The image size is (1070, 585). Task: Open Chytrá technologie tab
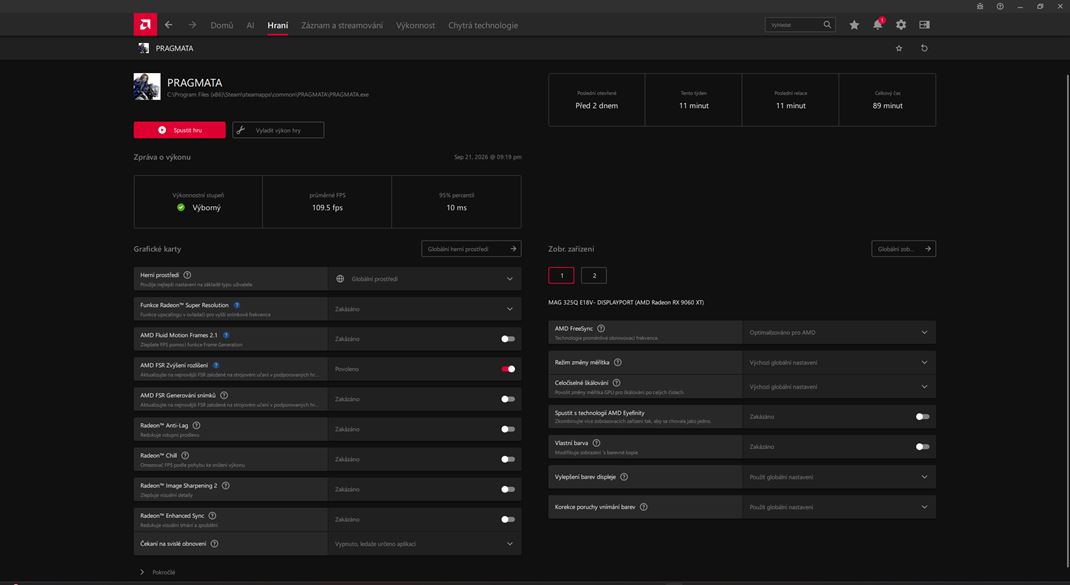click(x=483, y=25)
